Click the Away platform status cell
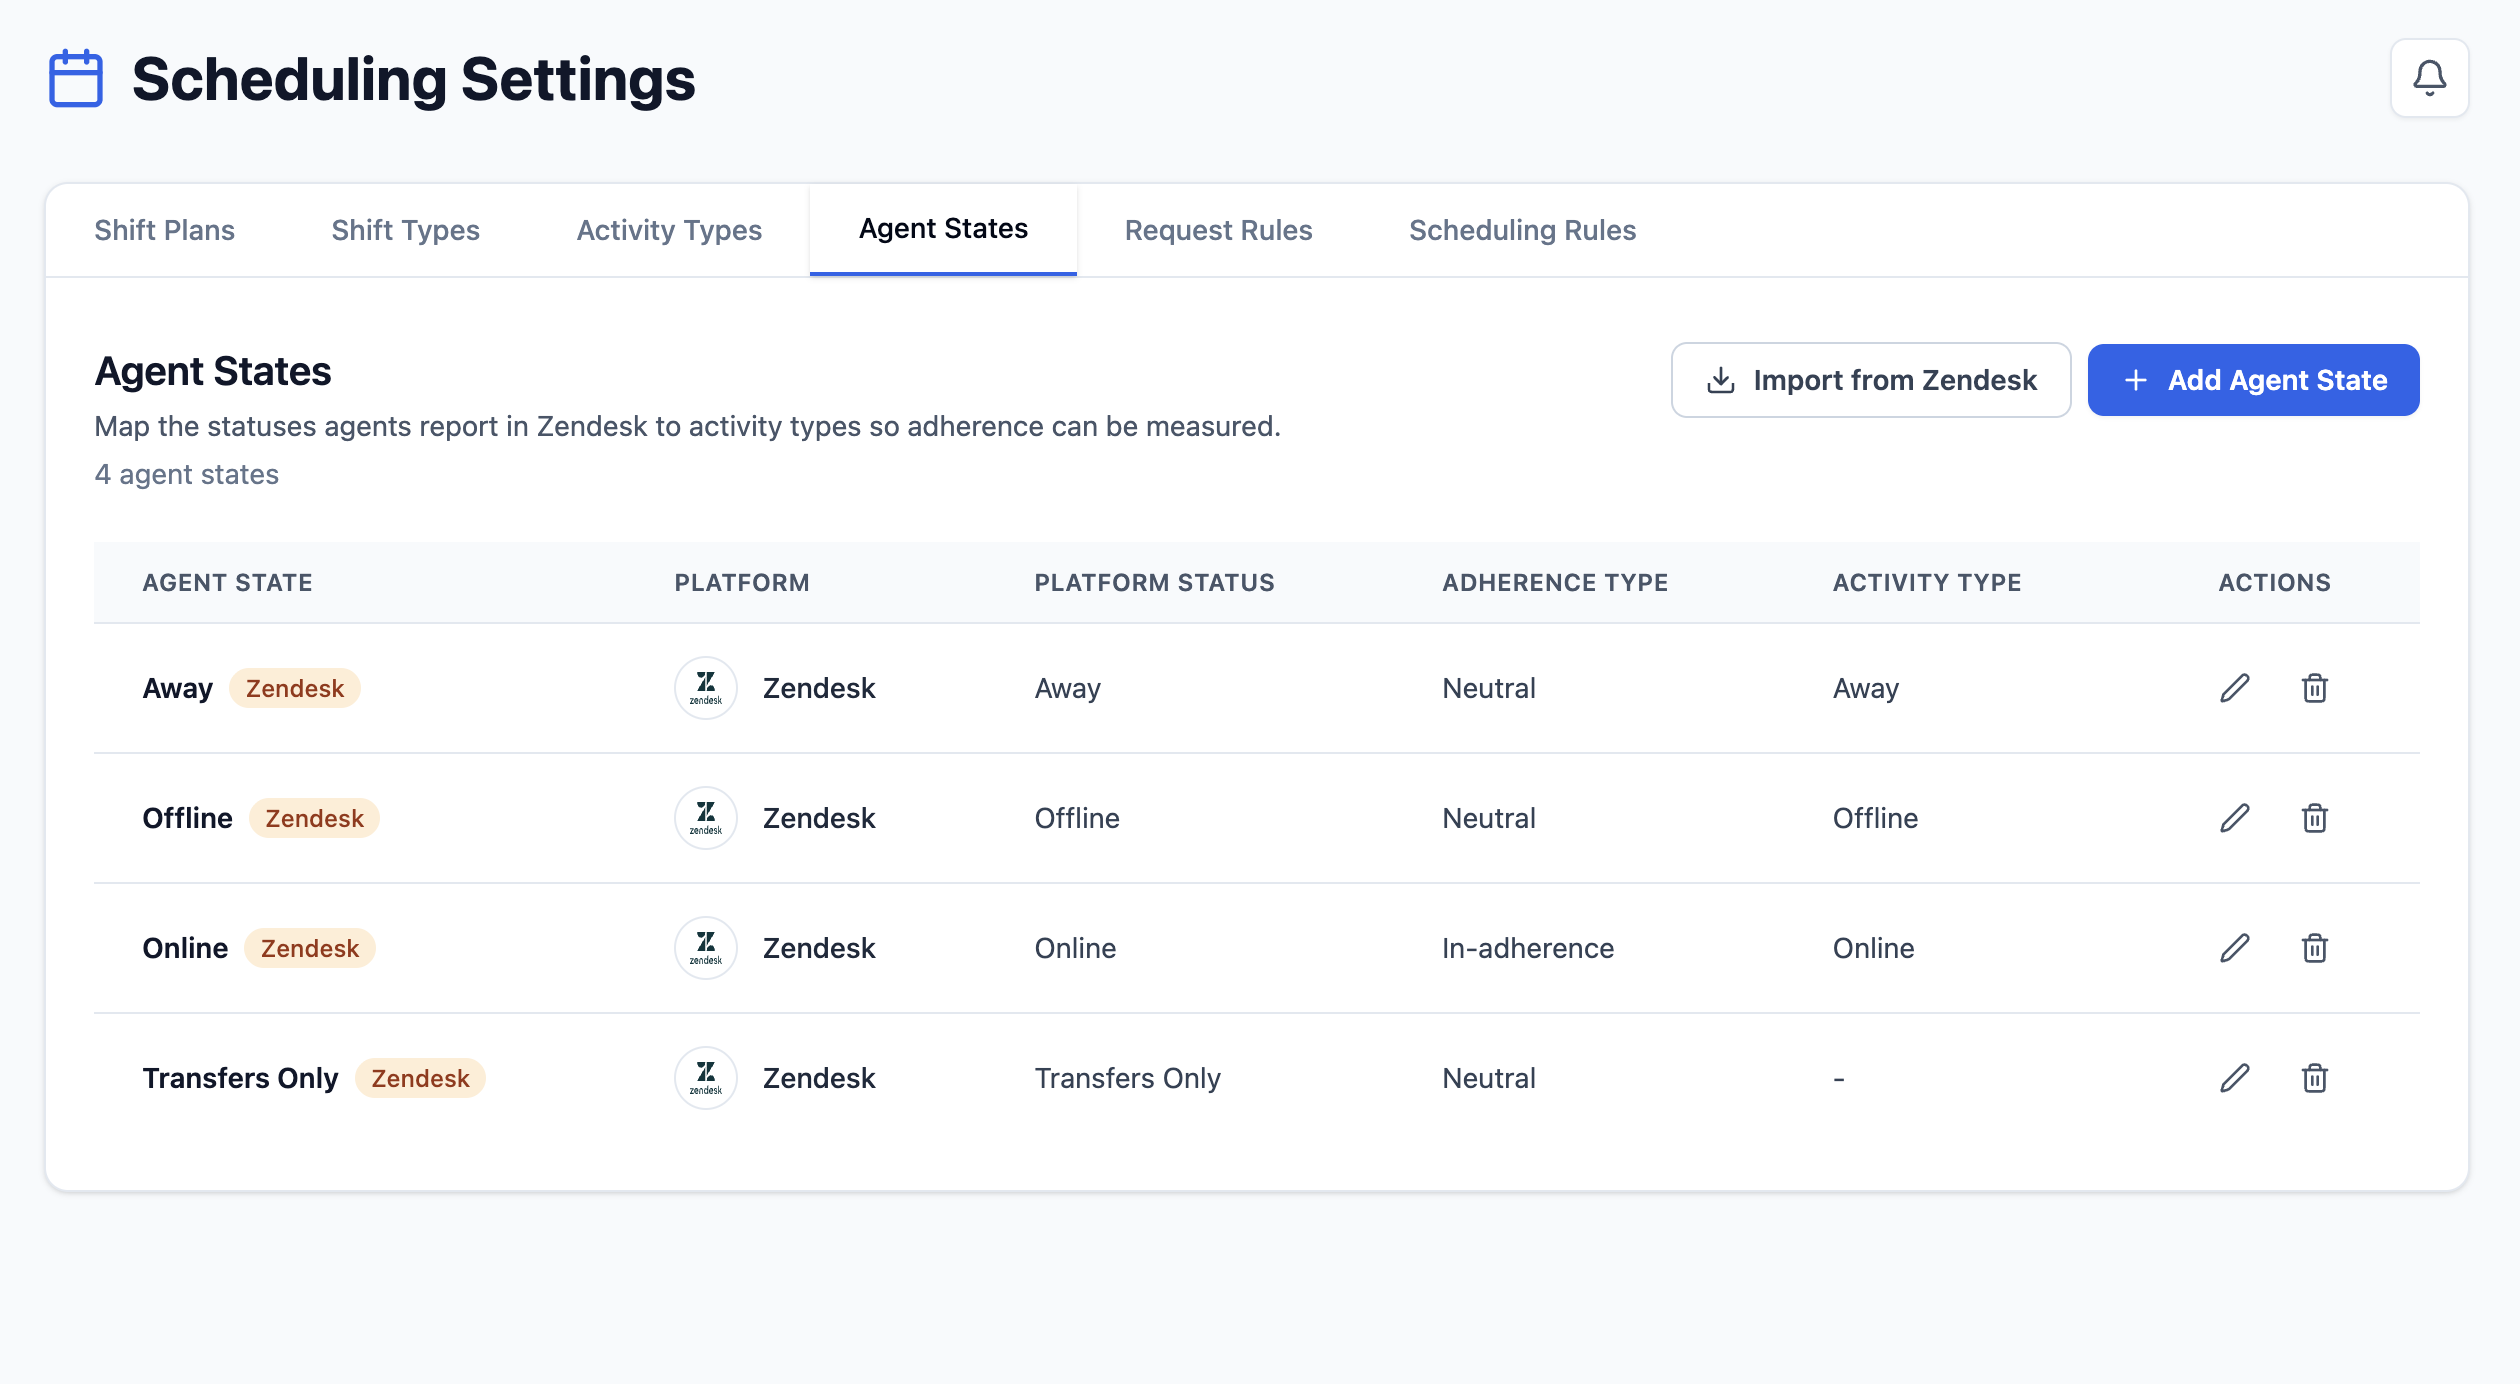Screen dimensions: 2520x1384 point(1067,688)
